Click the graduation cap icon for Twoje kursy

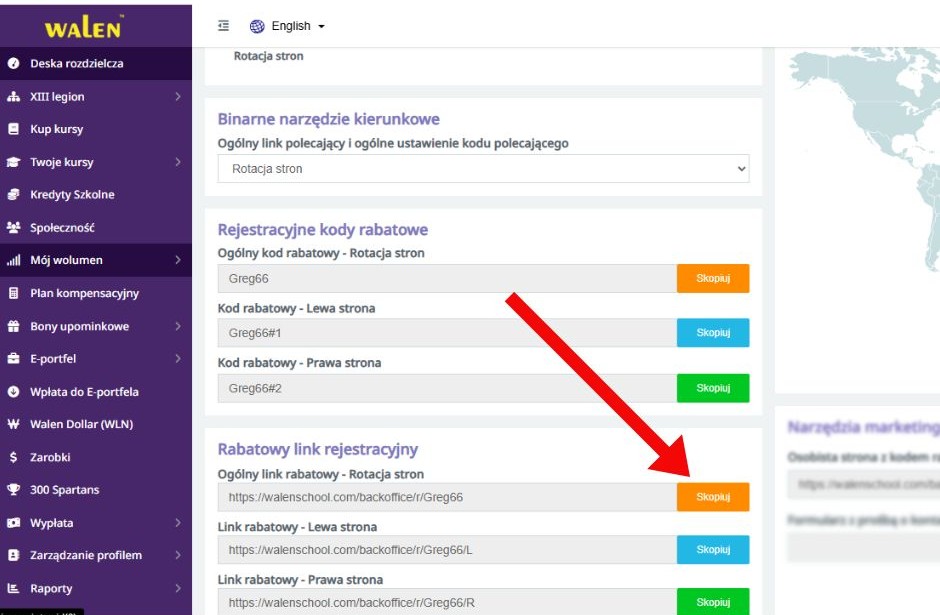click(x=13, y=162)
